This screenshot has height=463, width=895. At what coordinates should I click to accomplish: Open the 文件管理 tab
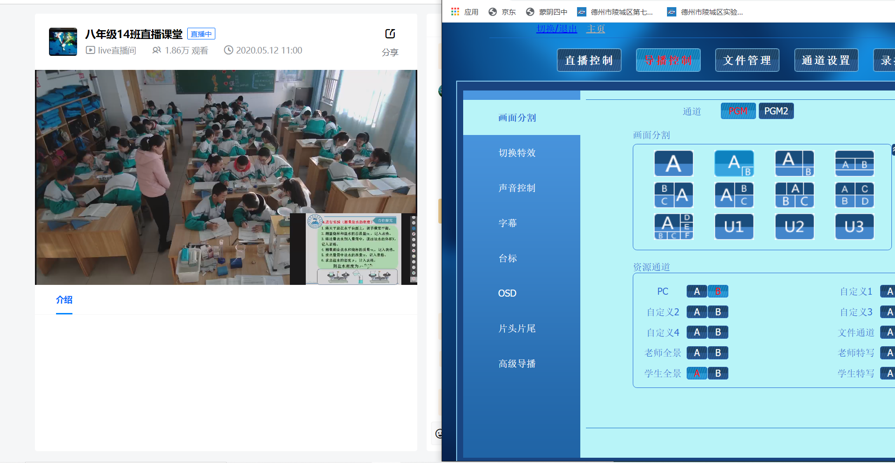tap(747, 60)
